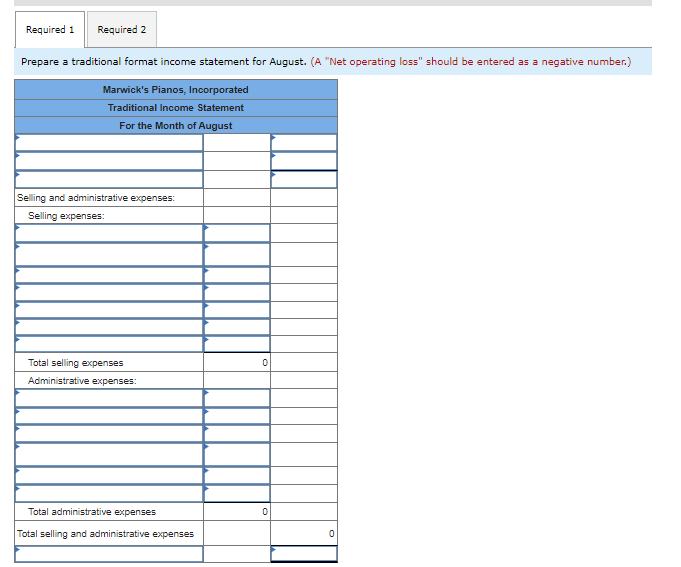Image resolution: width=681 pixels, height=567 pixels.
Task: Select the 'Total selling expenses' row label
Action: [76, 363]
